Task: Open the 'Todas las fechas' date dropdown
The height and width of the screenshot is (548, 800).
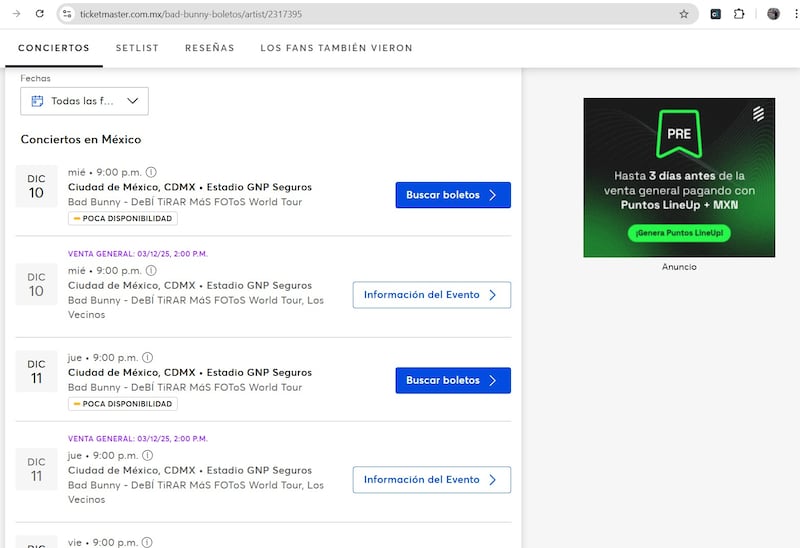Action: [84, 101]
